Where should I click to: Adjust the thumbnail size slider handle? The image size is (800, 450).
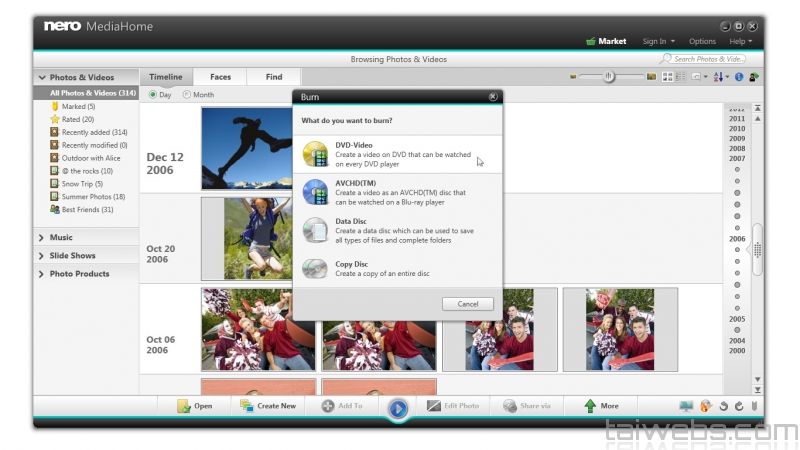[609, 77]
